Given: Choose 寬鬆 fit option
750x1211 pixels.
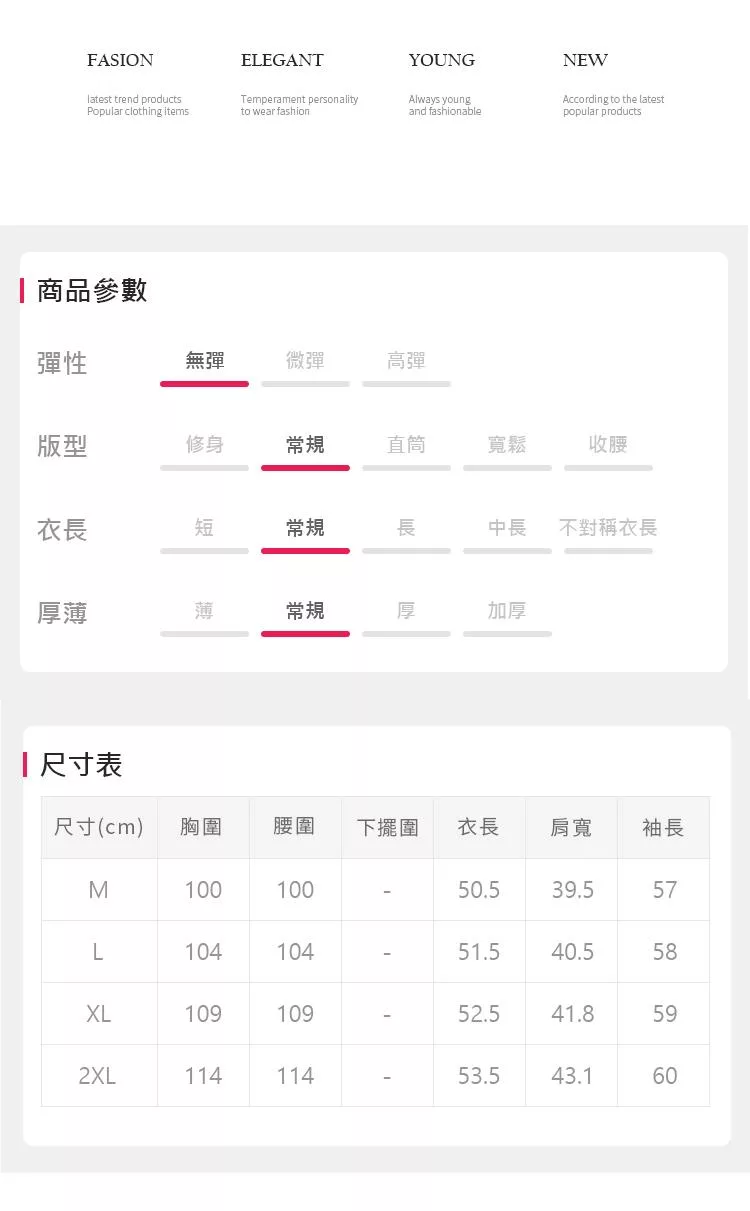Looking at the screenshot, I should [x=507, y=445].
